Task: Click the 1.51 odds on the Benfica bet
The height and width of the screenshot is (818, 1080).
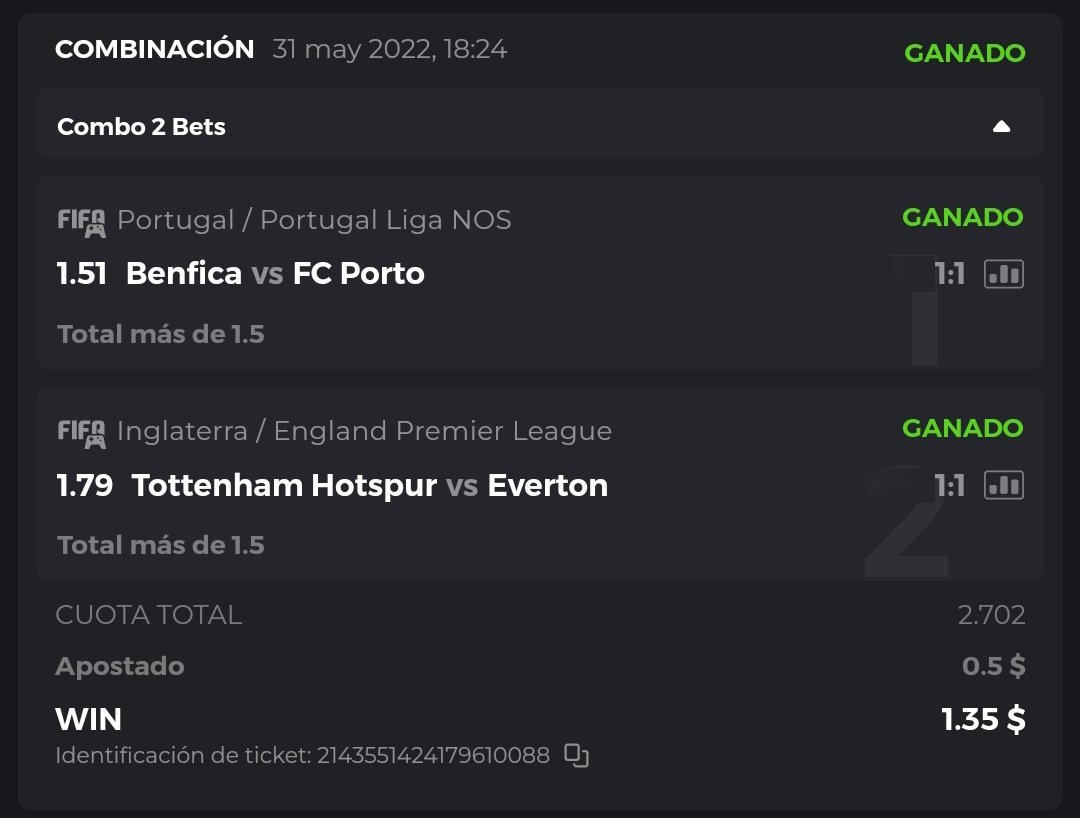Action: click(82, 274)
